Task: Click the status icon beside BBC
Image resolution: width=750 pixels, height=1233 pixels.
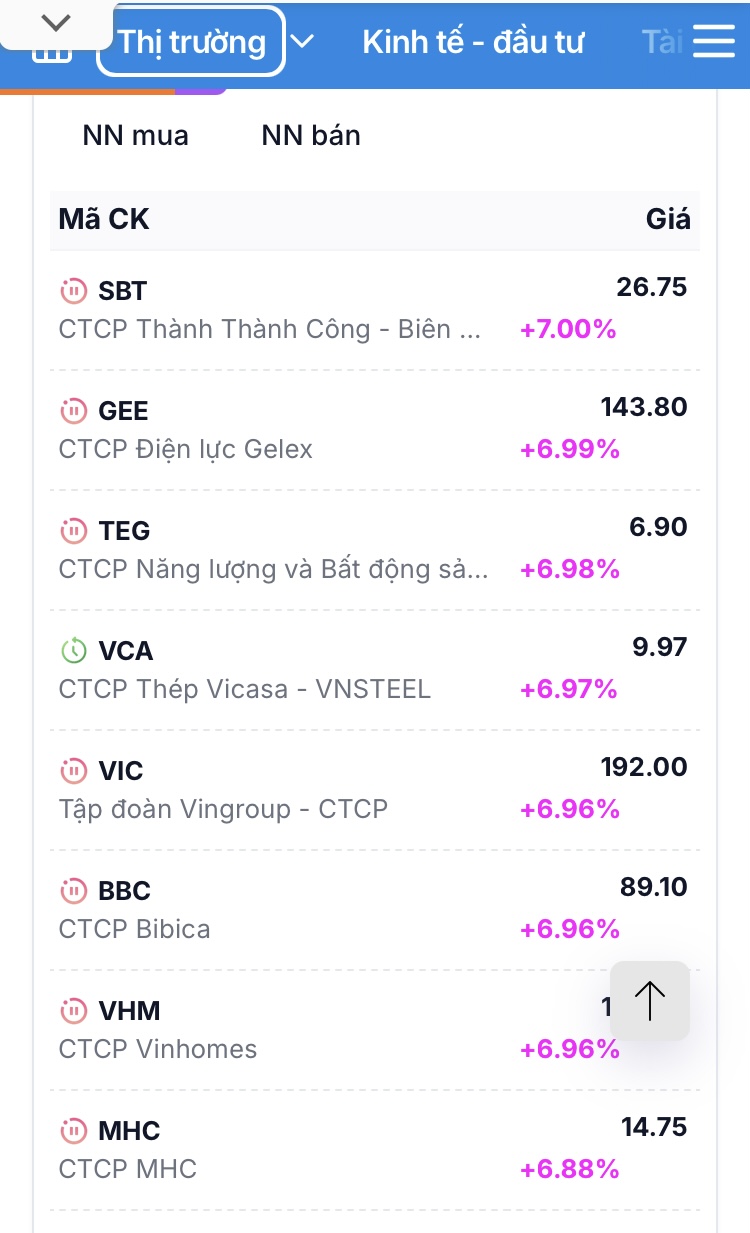Action: (x=74, y=891)
